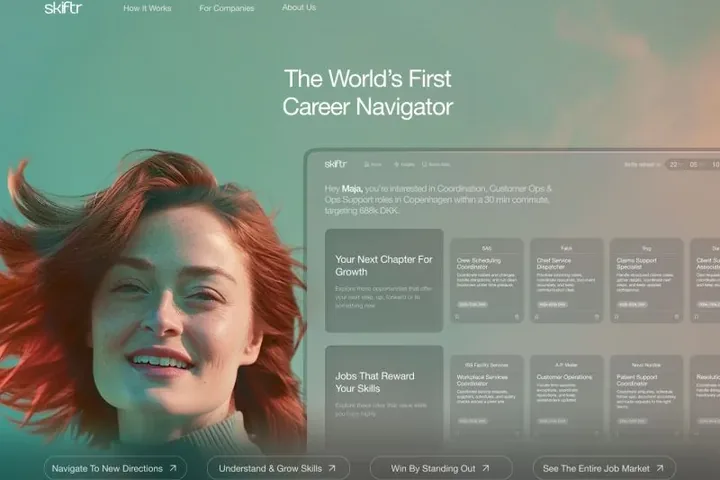The image size is (720, 480).
Task: Click the See The Entire Job Market button
Action: click(x=604, y=468)
